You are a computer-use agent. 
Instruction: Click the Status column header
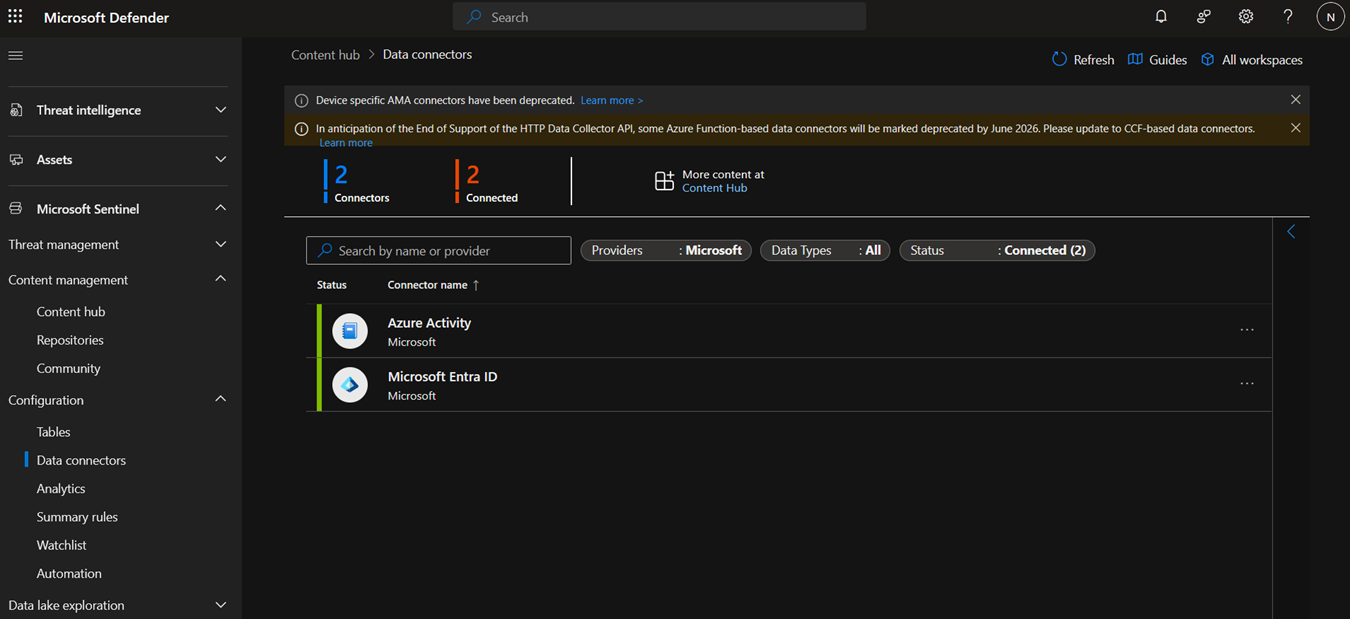332,285
